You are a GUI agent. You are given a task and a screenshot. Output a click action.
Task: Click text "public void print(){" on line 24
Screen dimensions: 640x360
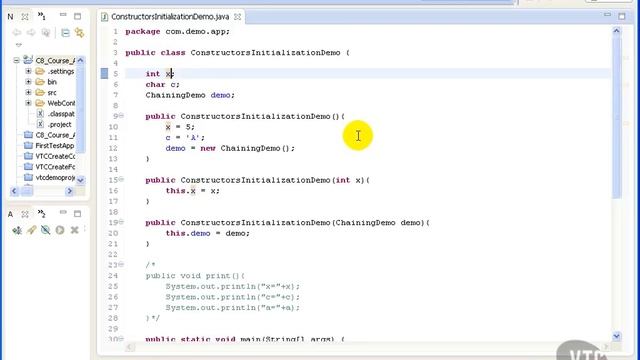[x=195, y=276]
